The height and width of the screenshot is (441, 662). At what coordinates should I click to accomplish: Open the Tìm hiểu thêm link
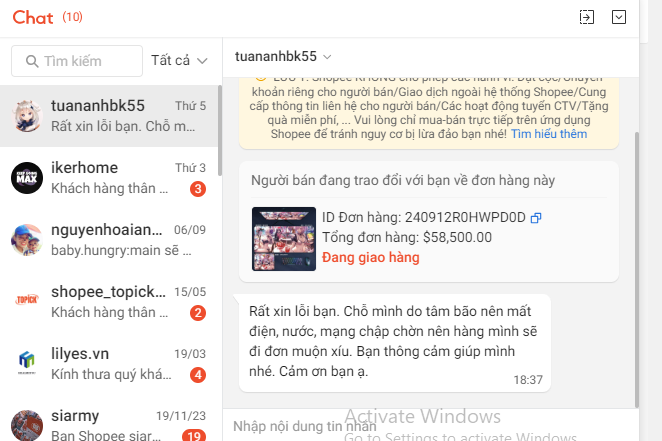click(549, 134)
